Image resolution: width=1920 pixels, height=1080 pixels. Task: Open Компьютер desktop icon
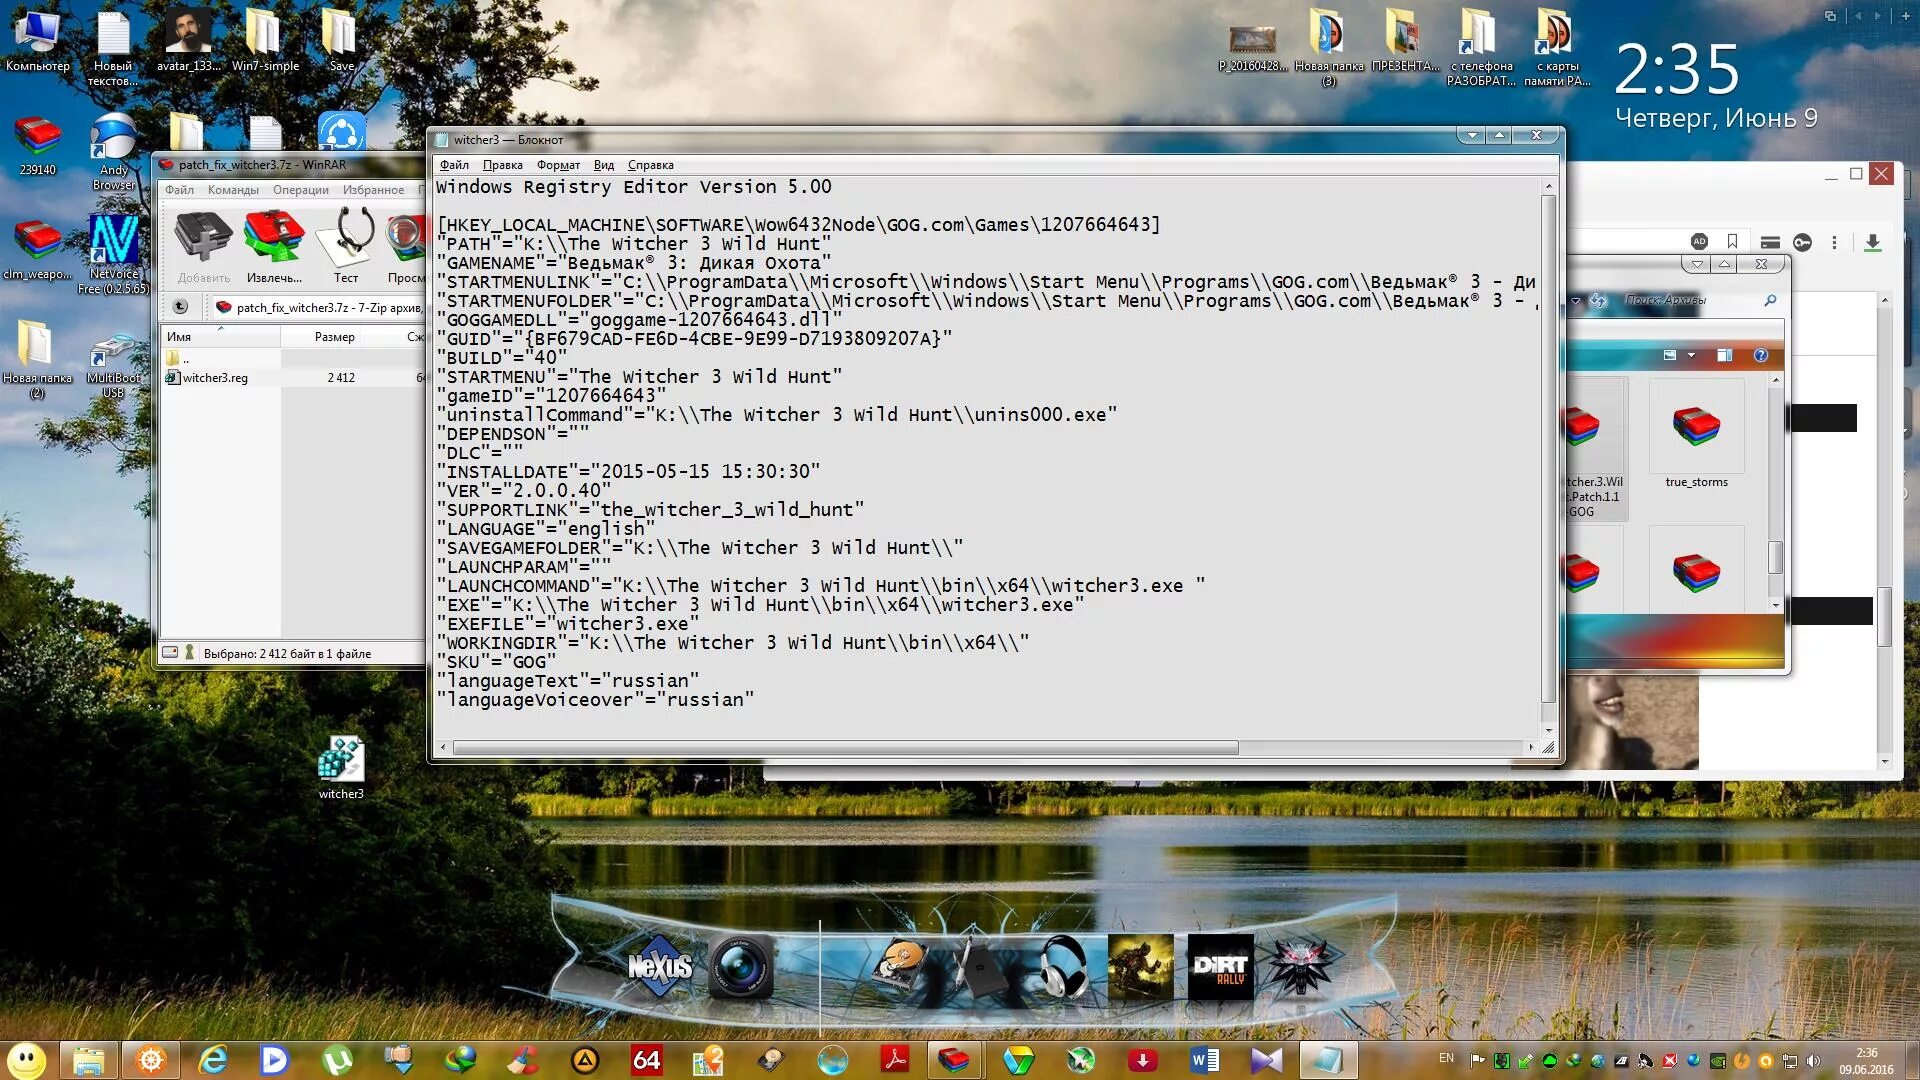click(x=38, y=40)
